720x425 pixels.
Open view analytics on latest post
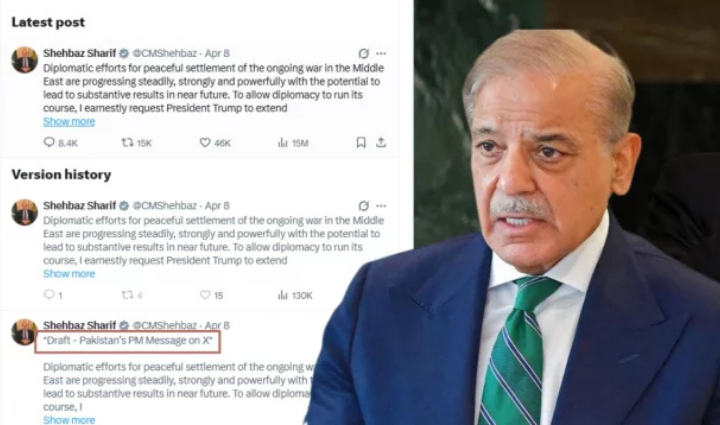coord(282,143)
